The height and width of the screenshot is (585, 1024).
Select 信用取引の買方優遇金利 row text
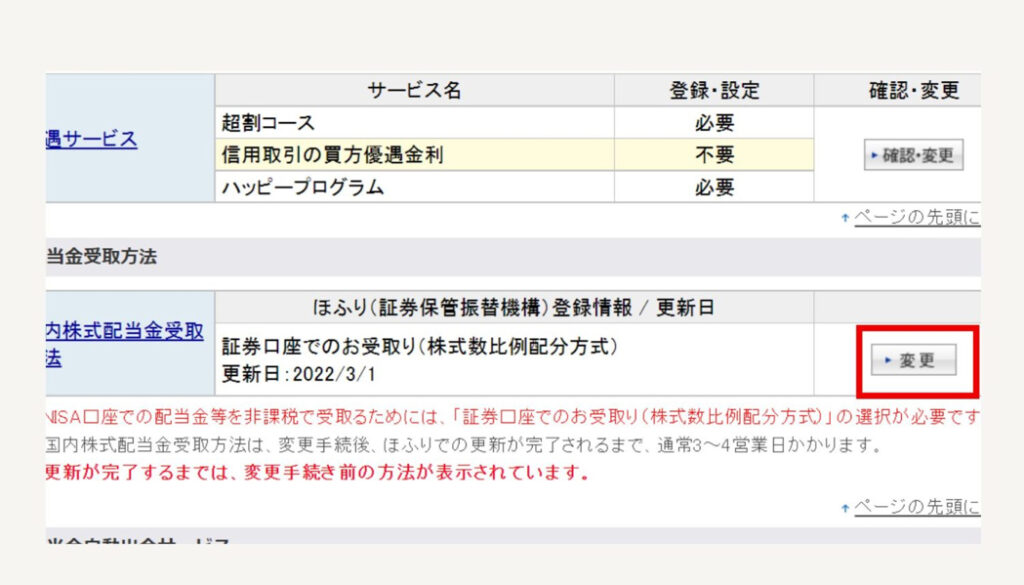point(332,155)
